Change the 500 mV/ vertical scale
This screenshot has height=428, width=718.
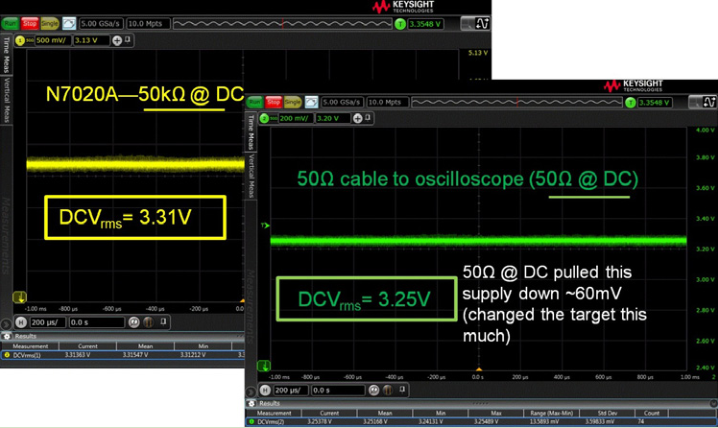[x=52, y=40]
